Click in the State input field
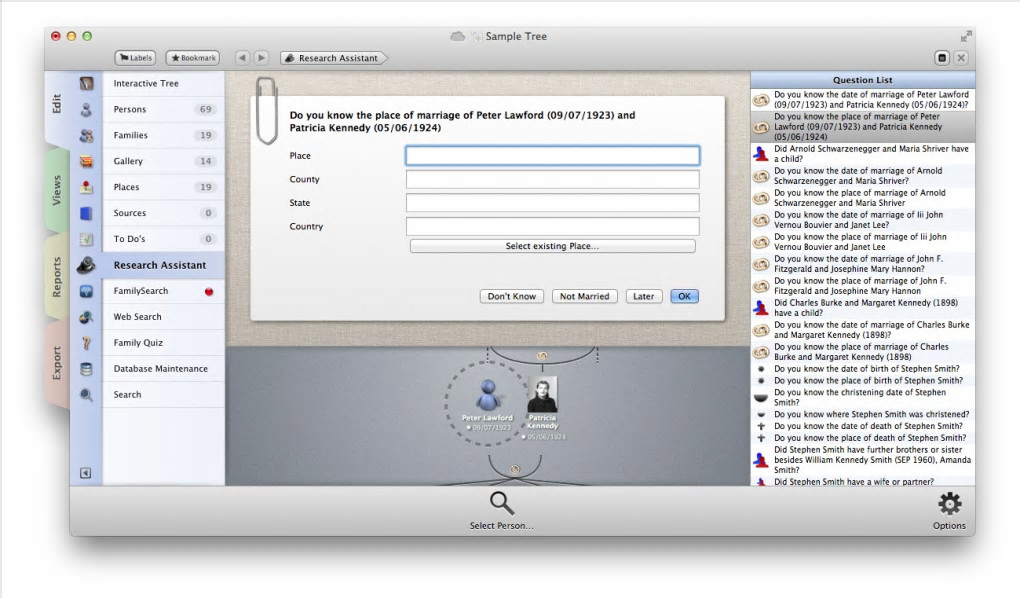This screenshot has width=1020, height=598. 552,202
